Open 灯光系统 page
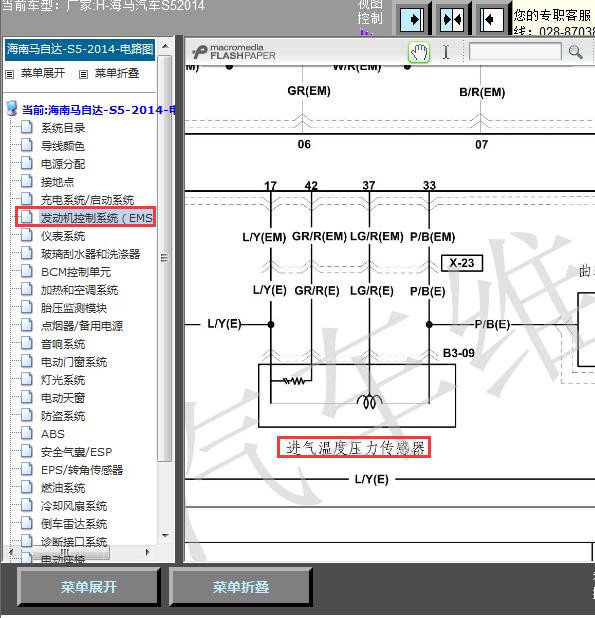595x618 pixels. coord(63,380)
